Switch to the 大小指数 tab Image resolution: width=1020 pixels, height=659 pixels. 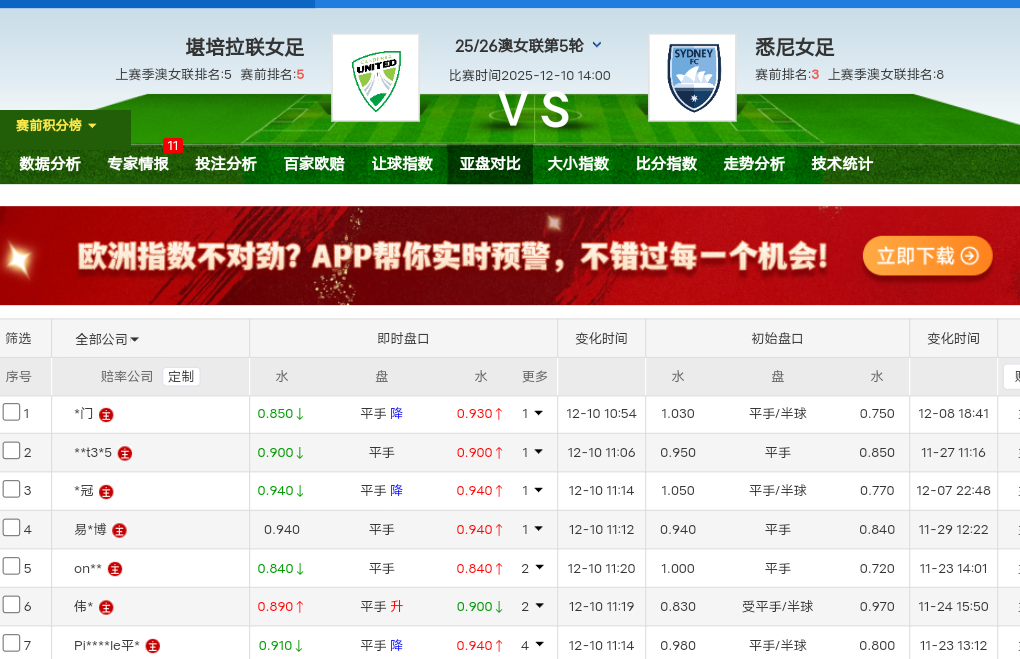(x=578, y=164)
